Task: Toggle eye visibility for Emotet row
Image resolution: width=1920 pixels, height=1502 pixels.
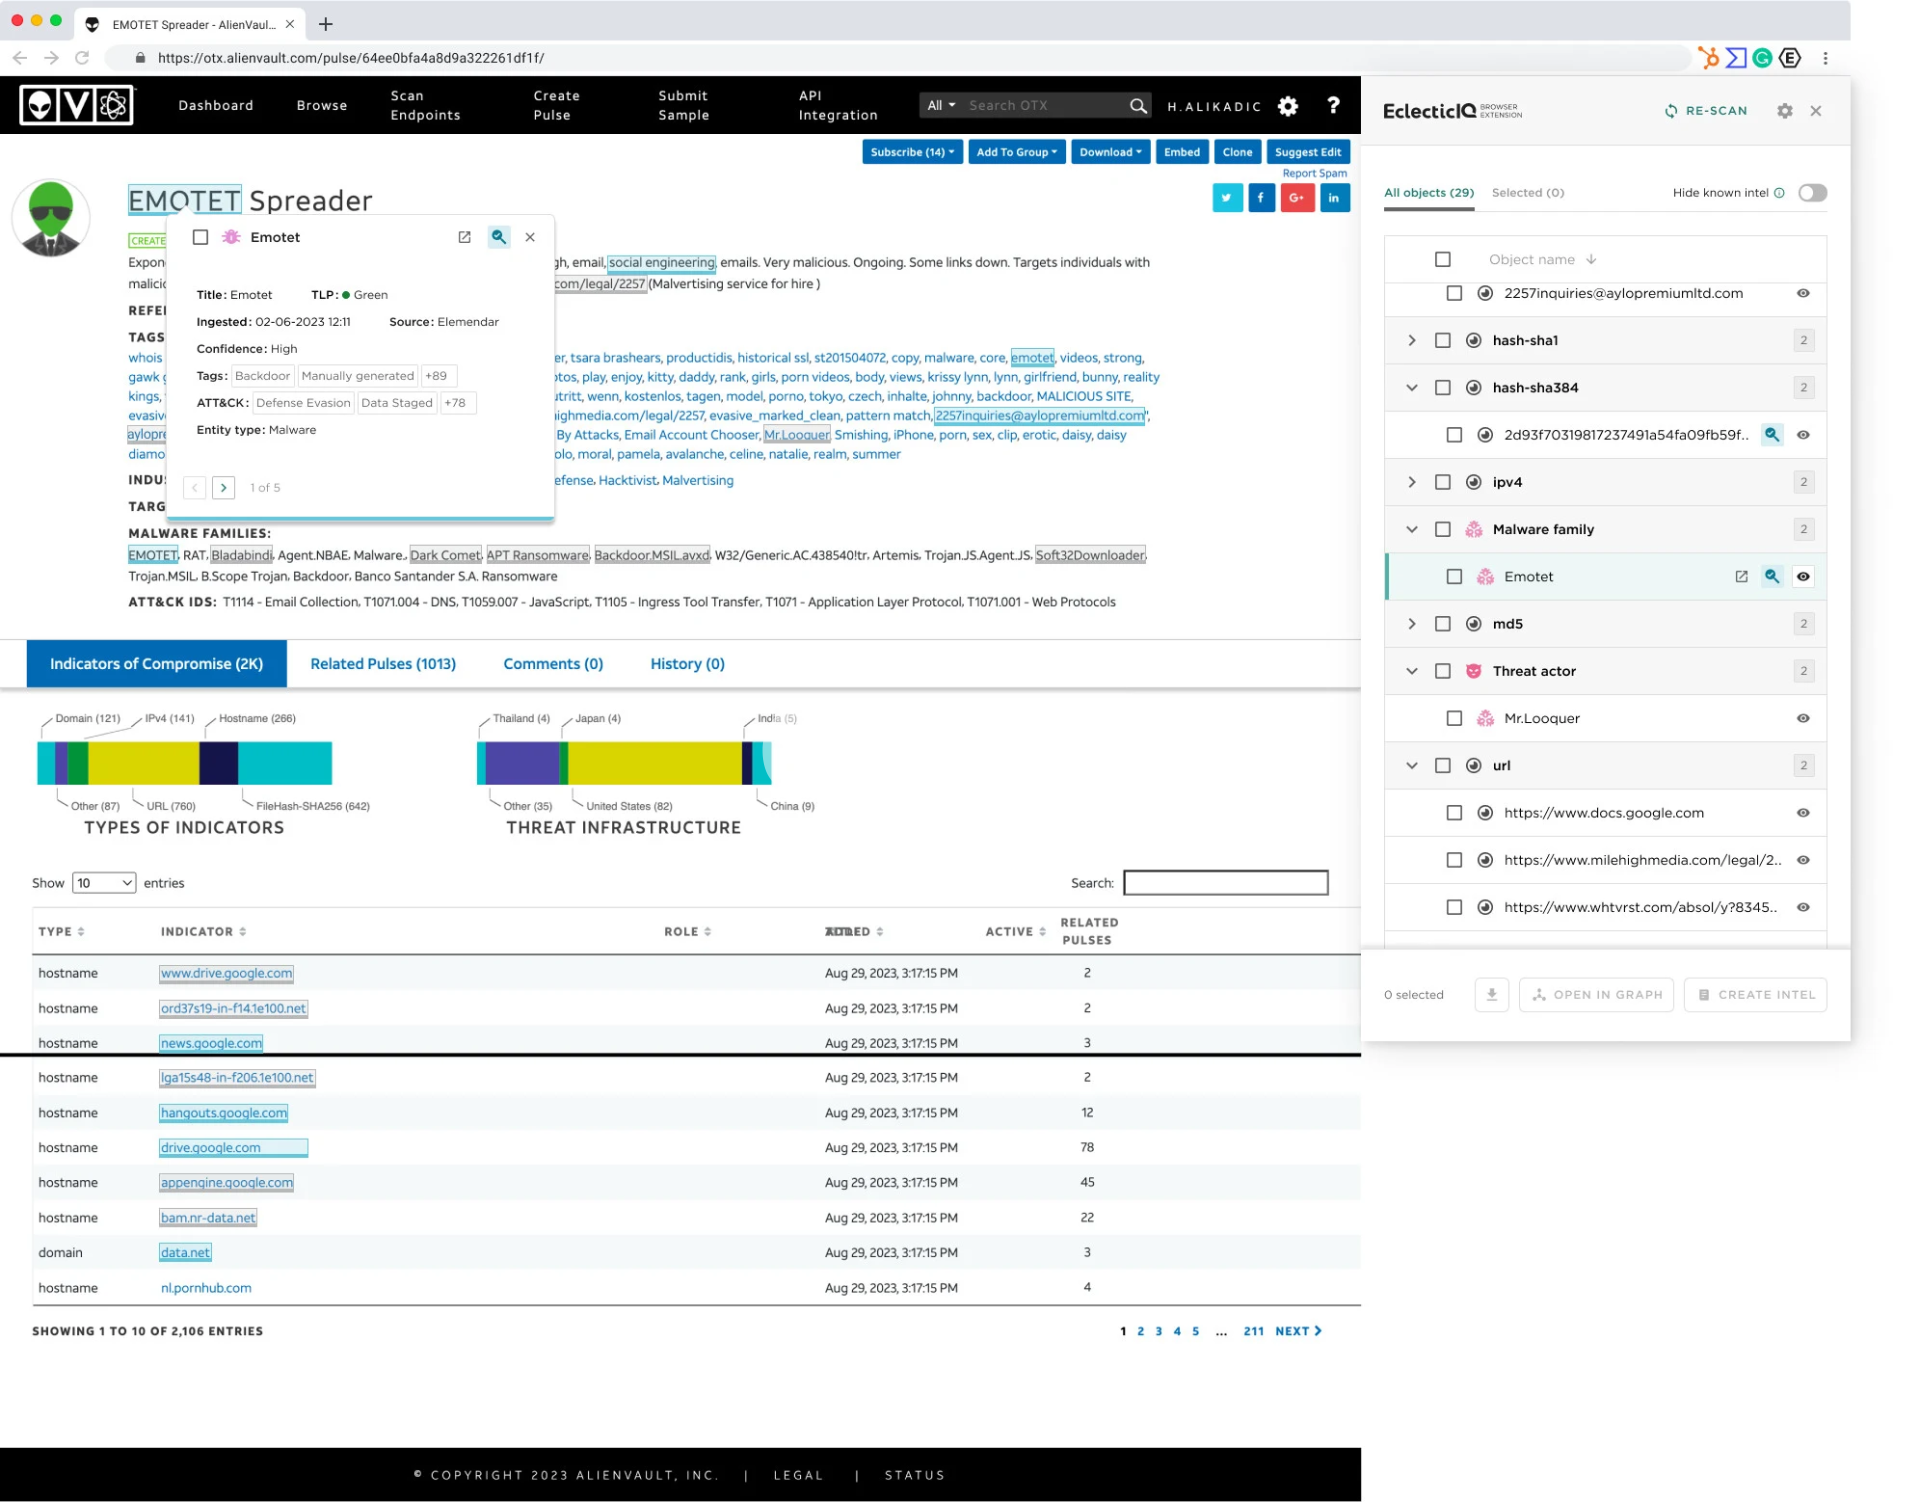Action: click(x=1803, y=577)
